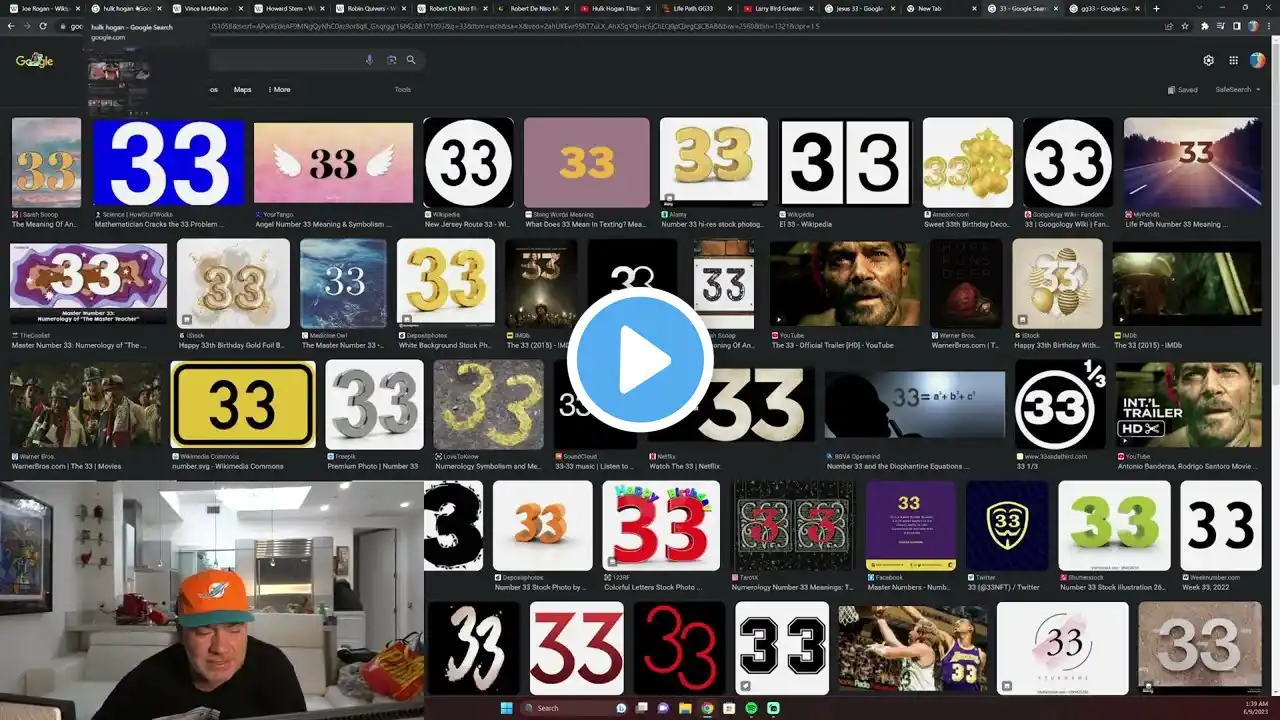Open Saved items
Image resolution: width=1280 pixels, height=720 pixels.
pos(1183,90)
